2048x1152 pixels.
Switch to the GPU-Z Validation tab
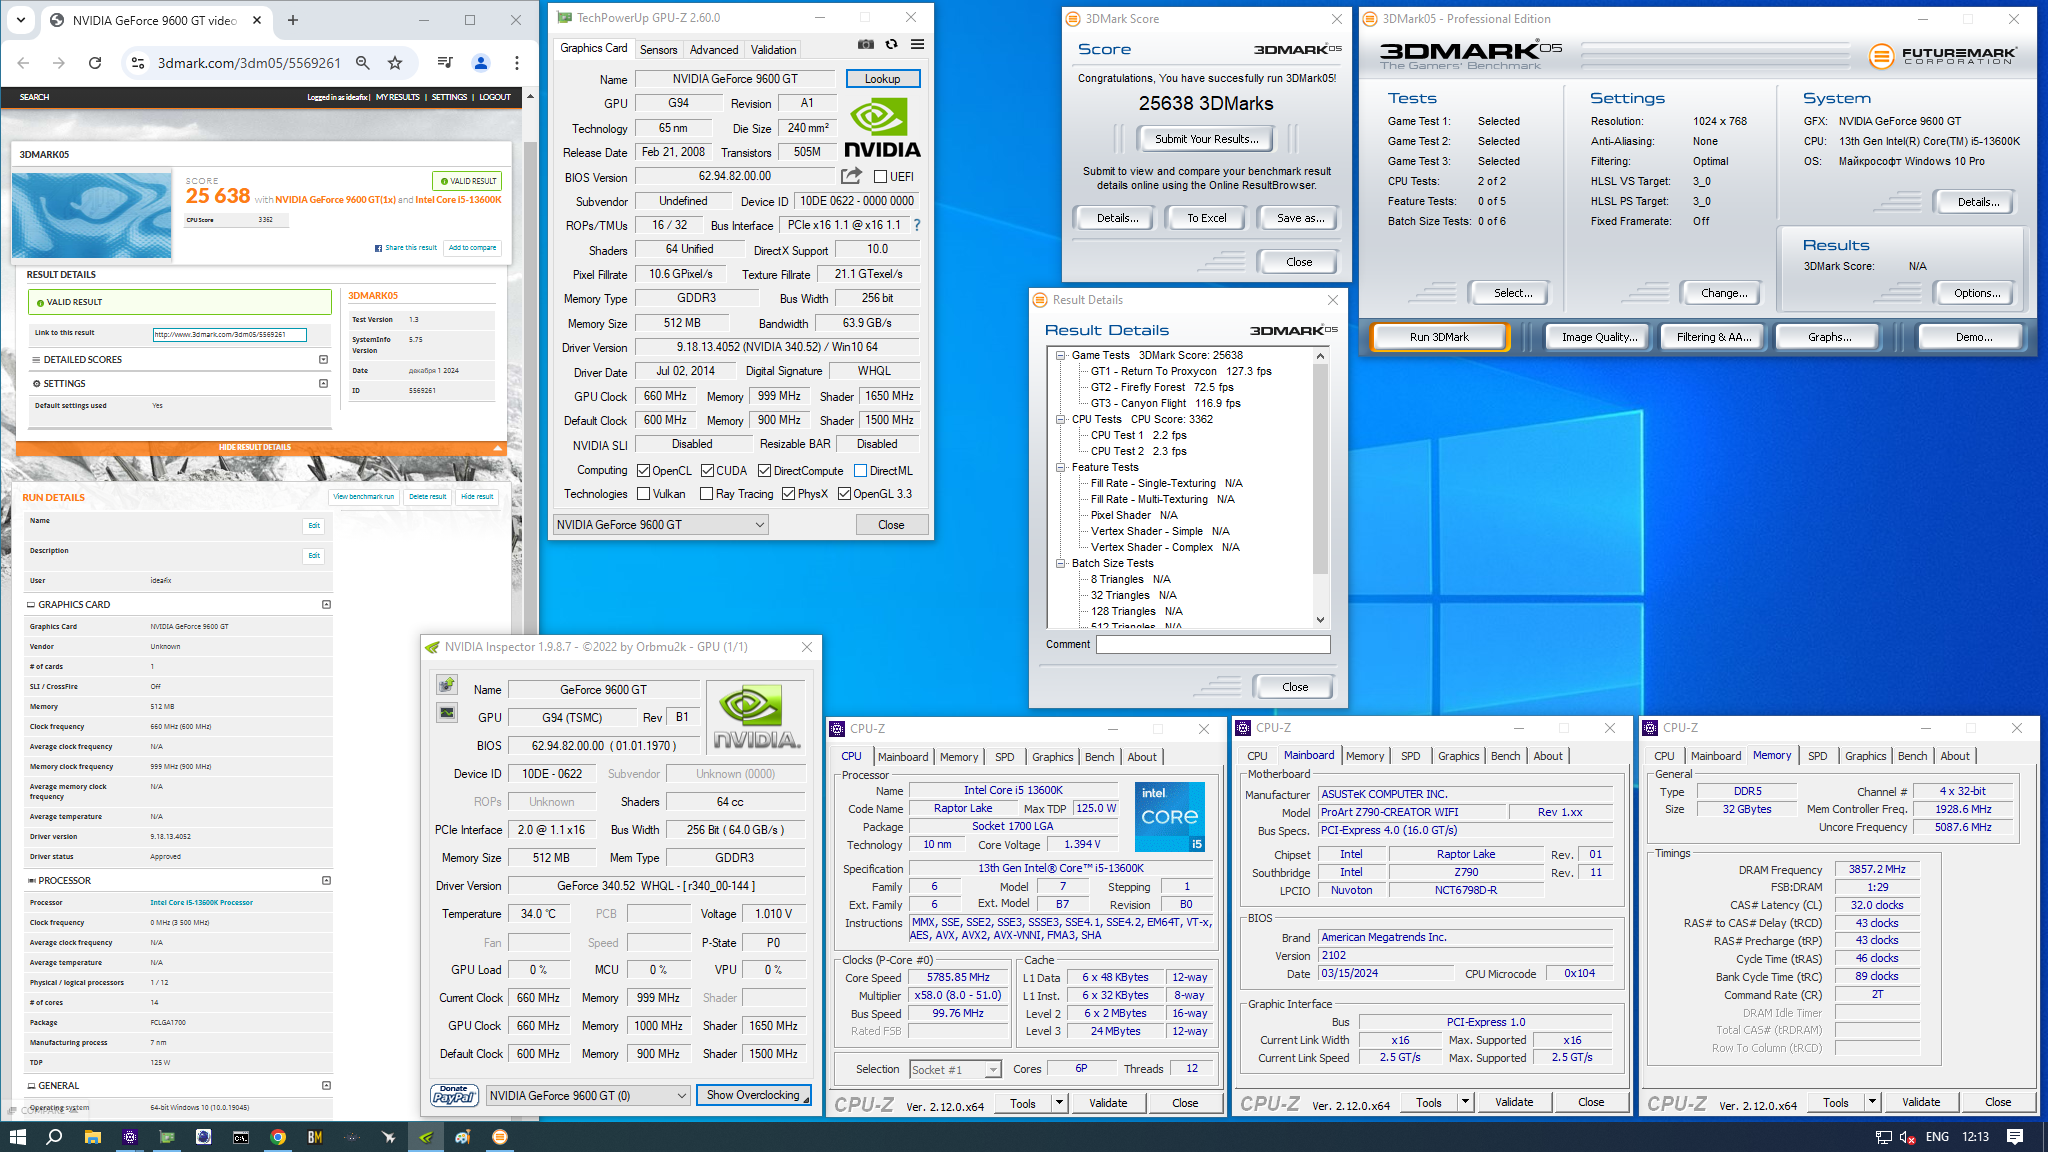point(773,49)
